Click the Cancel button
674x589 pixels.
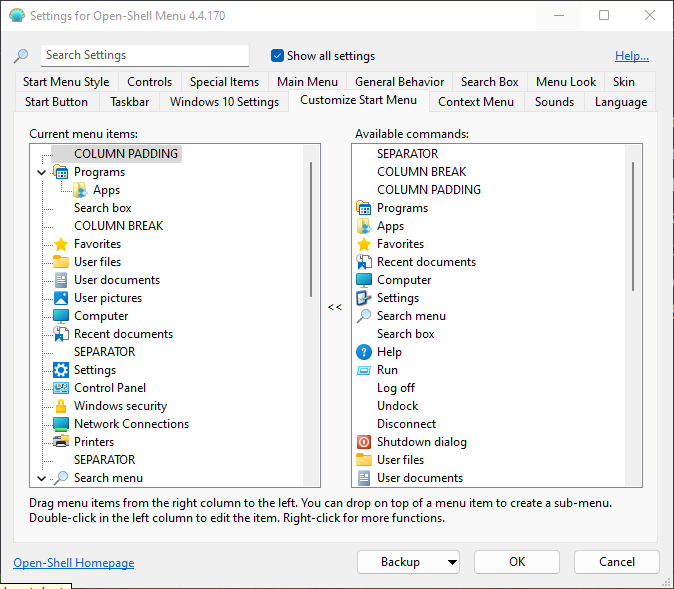tap(617, 562)
